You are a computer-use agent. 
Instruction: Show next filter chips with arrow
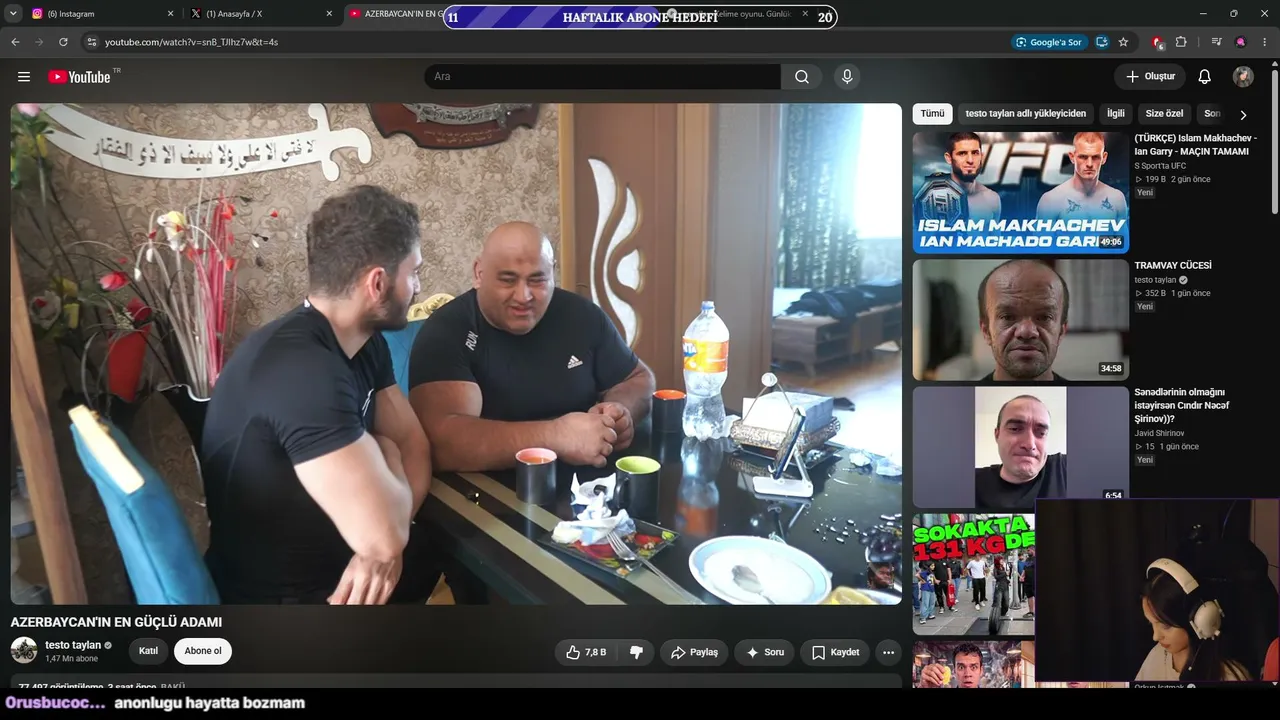pos(1243,114)
